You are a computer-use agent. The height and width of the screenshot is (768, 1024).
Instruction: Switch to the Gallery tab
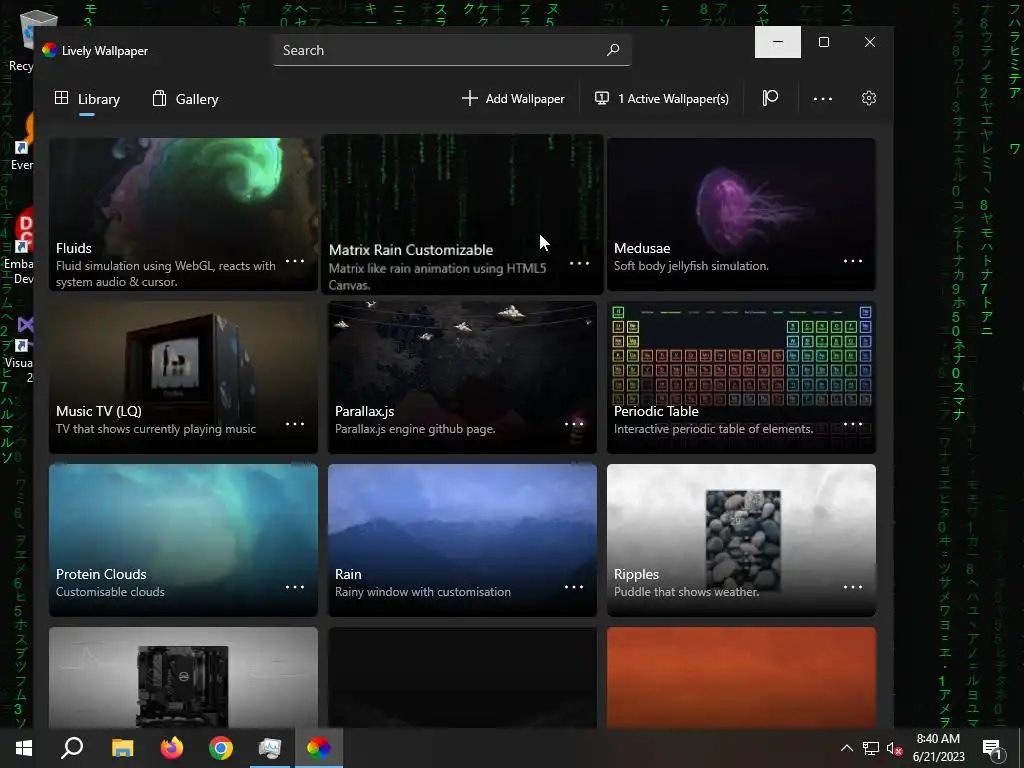point(185,99)
